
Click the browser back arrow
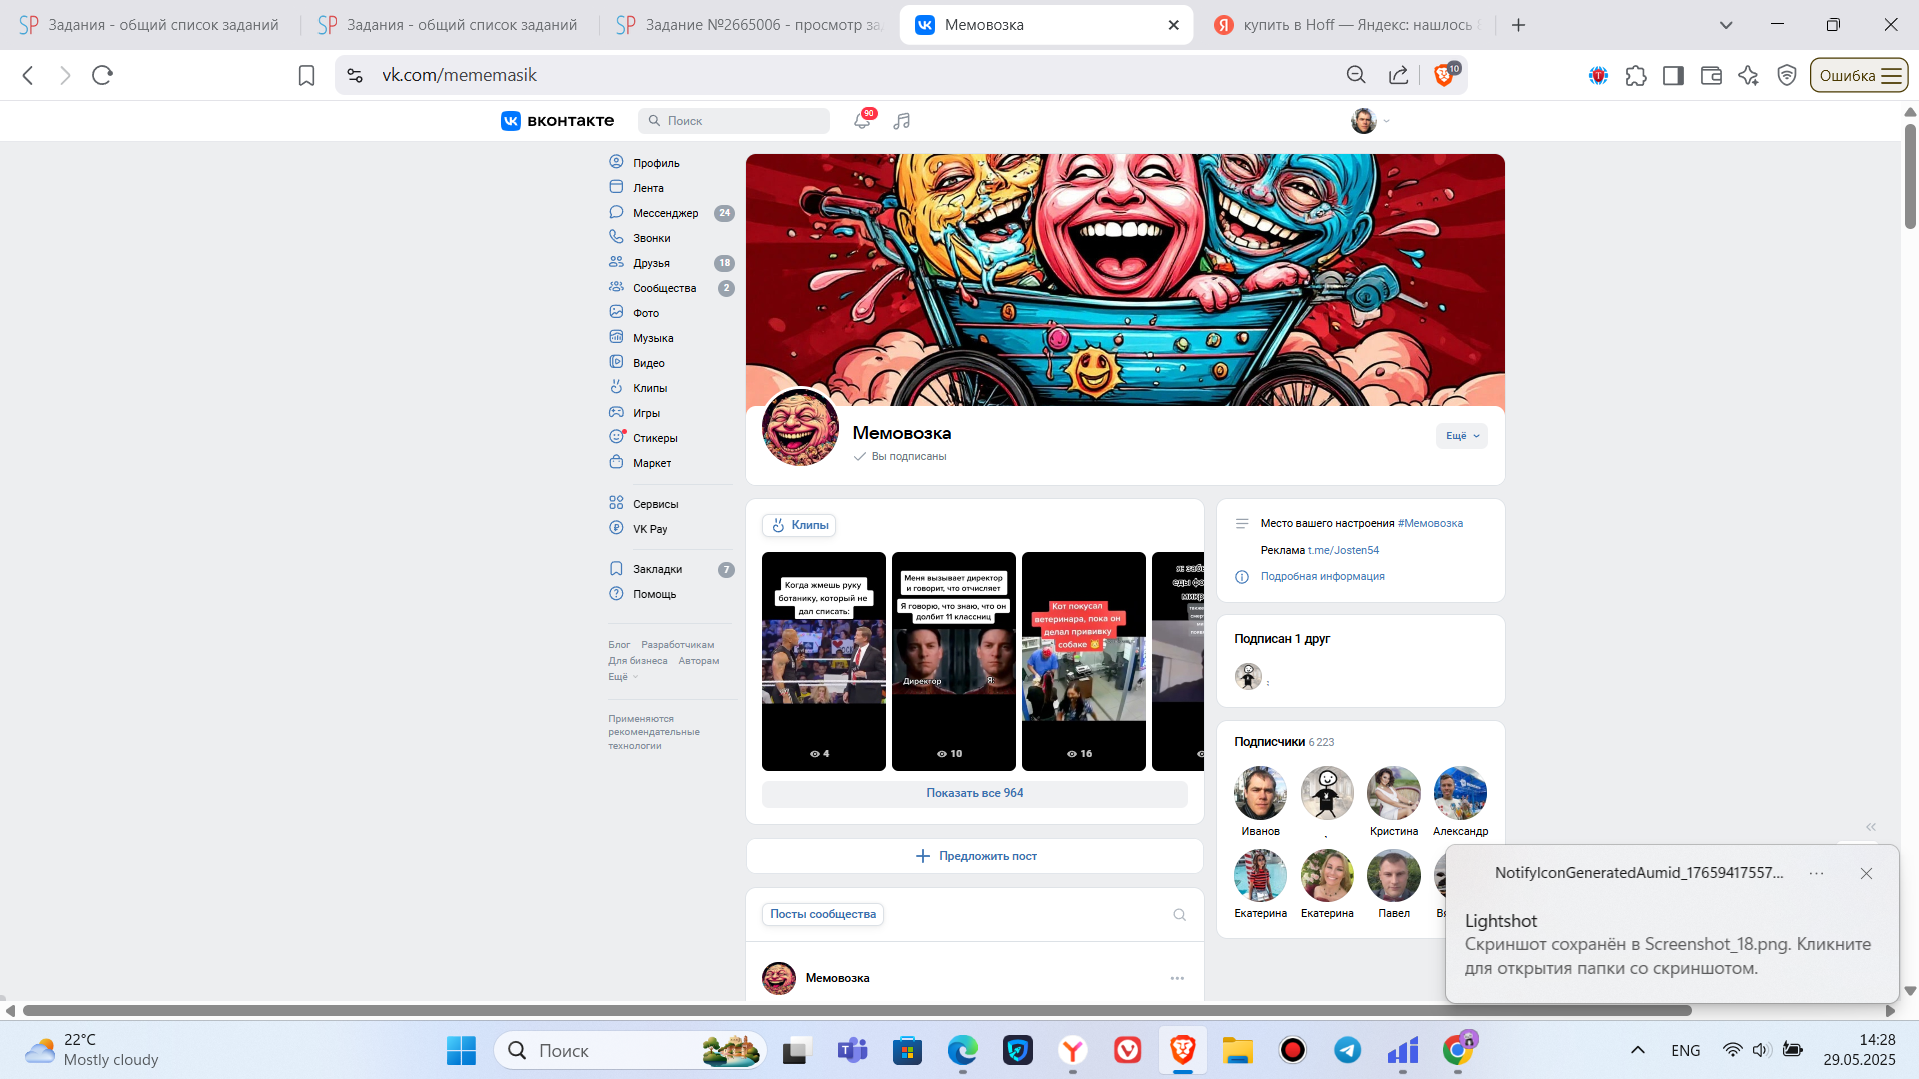point(28,75)
